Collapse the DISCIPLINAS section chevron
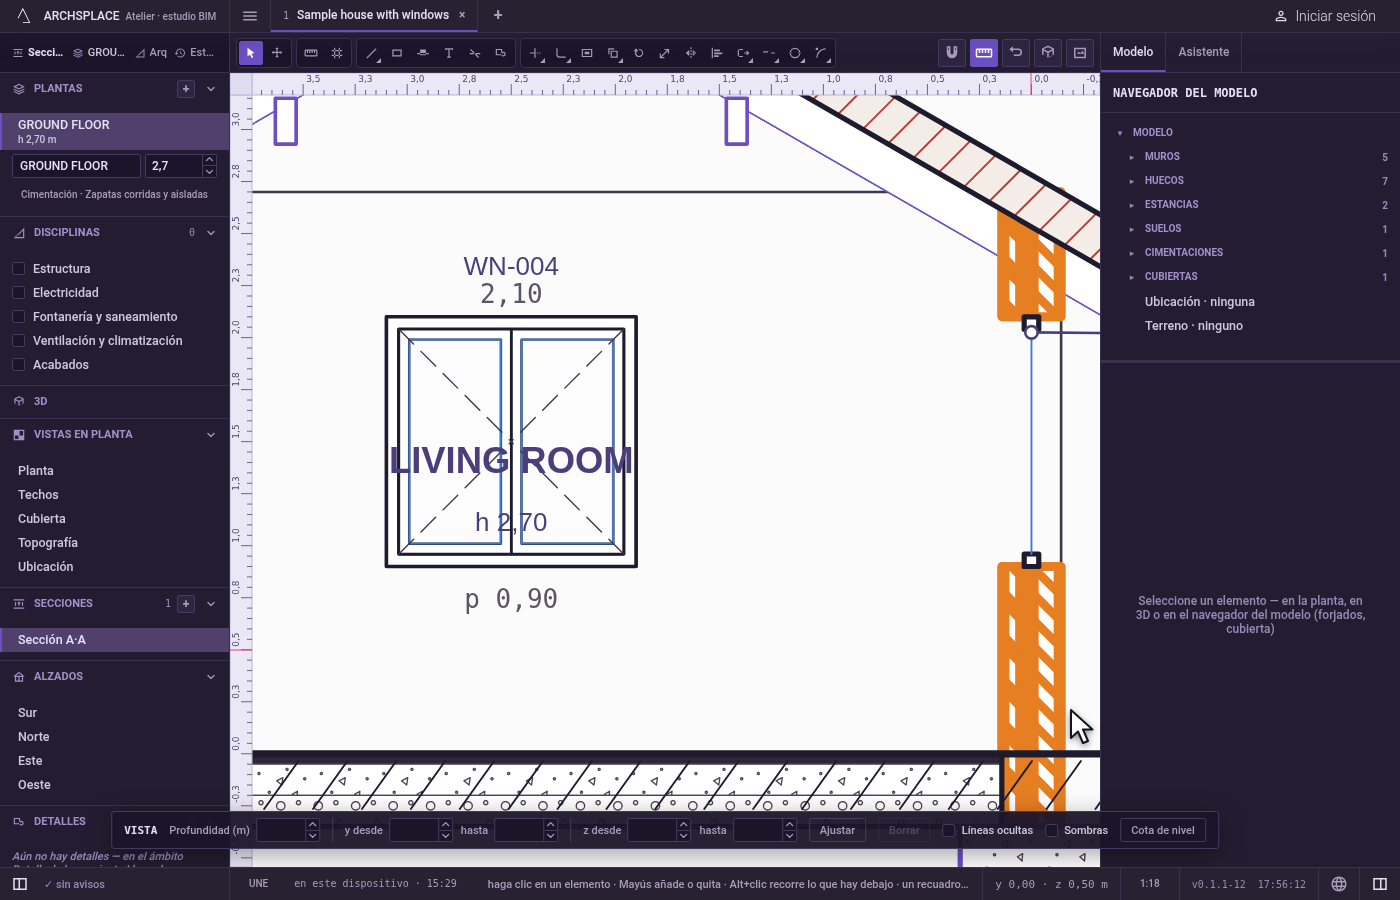Screen dimensions: 1400x900 (x=211, y=233)
